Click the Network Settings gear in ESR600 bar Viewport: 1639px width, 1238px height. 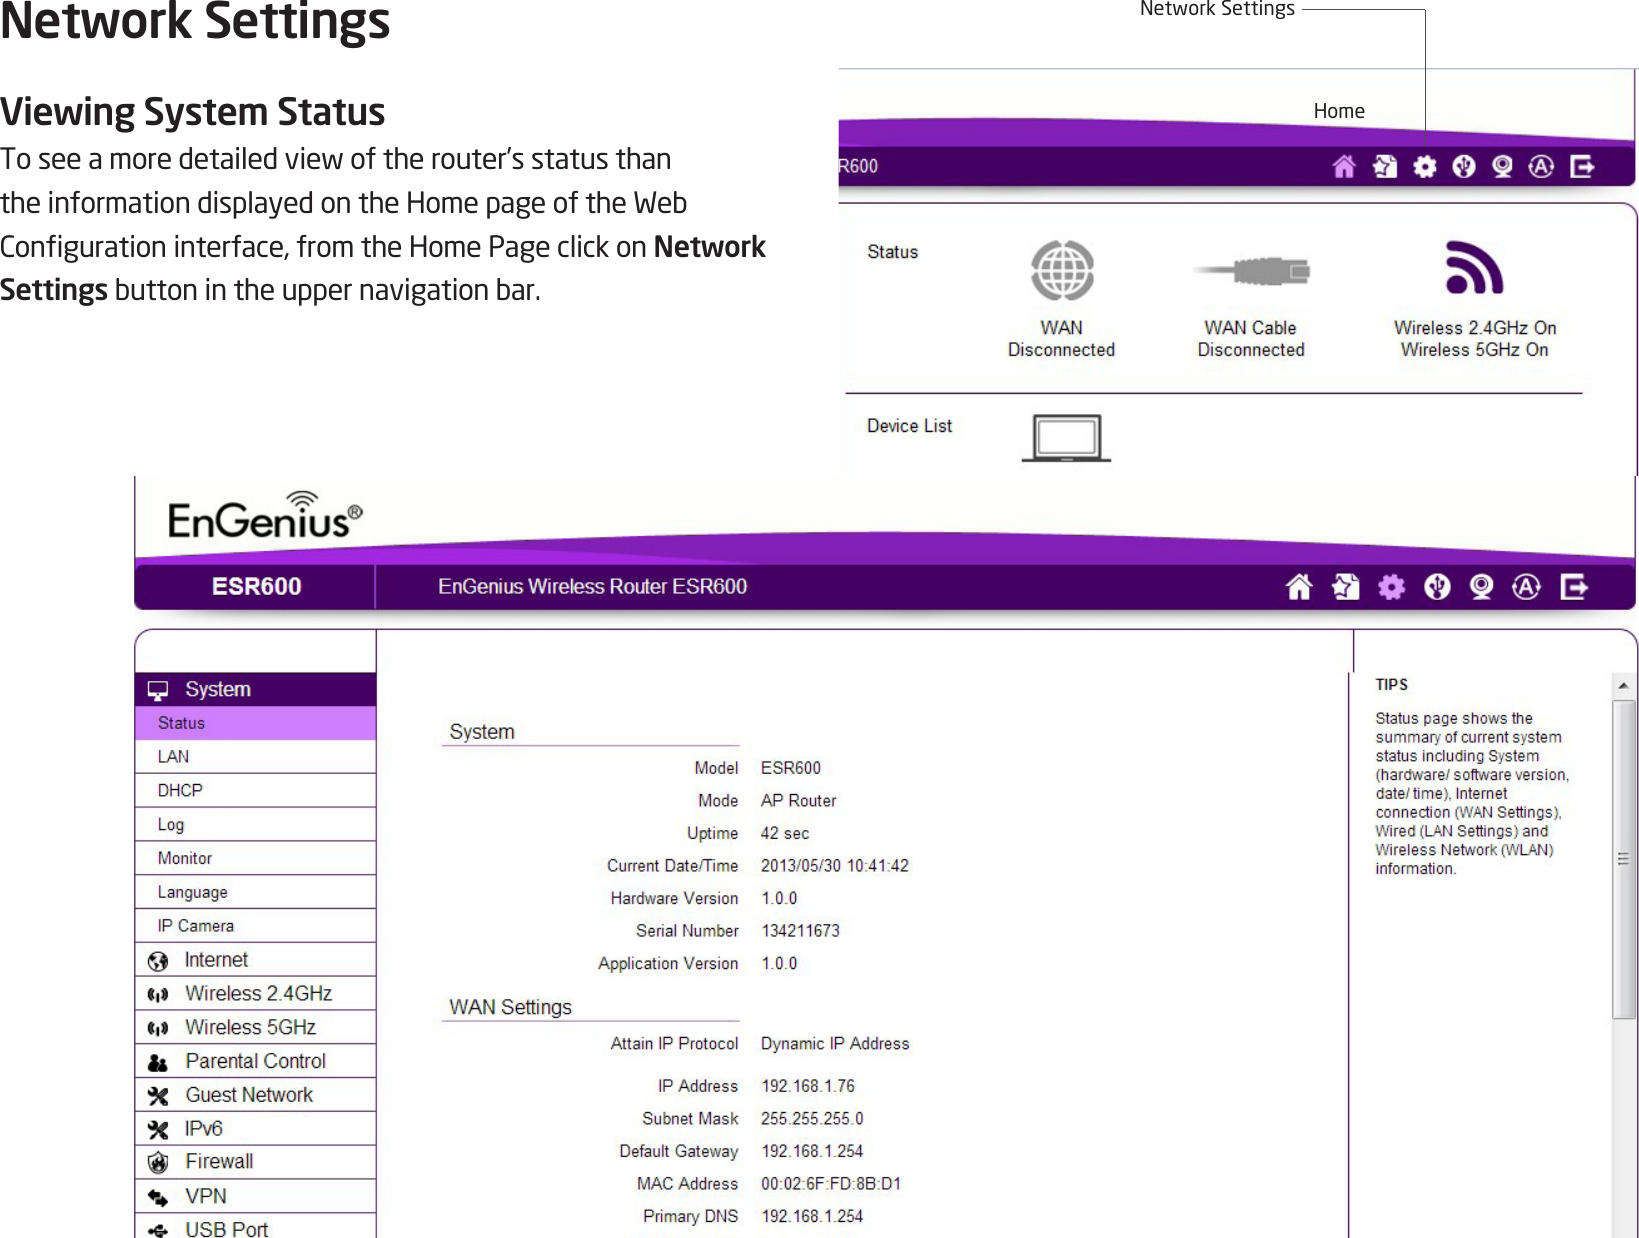[x=1391, y=587]
